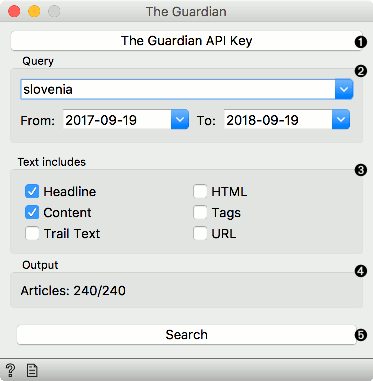
Task: Open the help question mark icon
Action: [x=10, y=370]
